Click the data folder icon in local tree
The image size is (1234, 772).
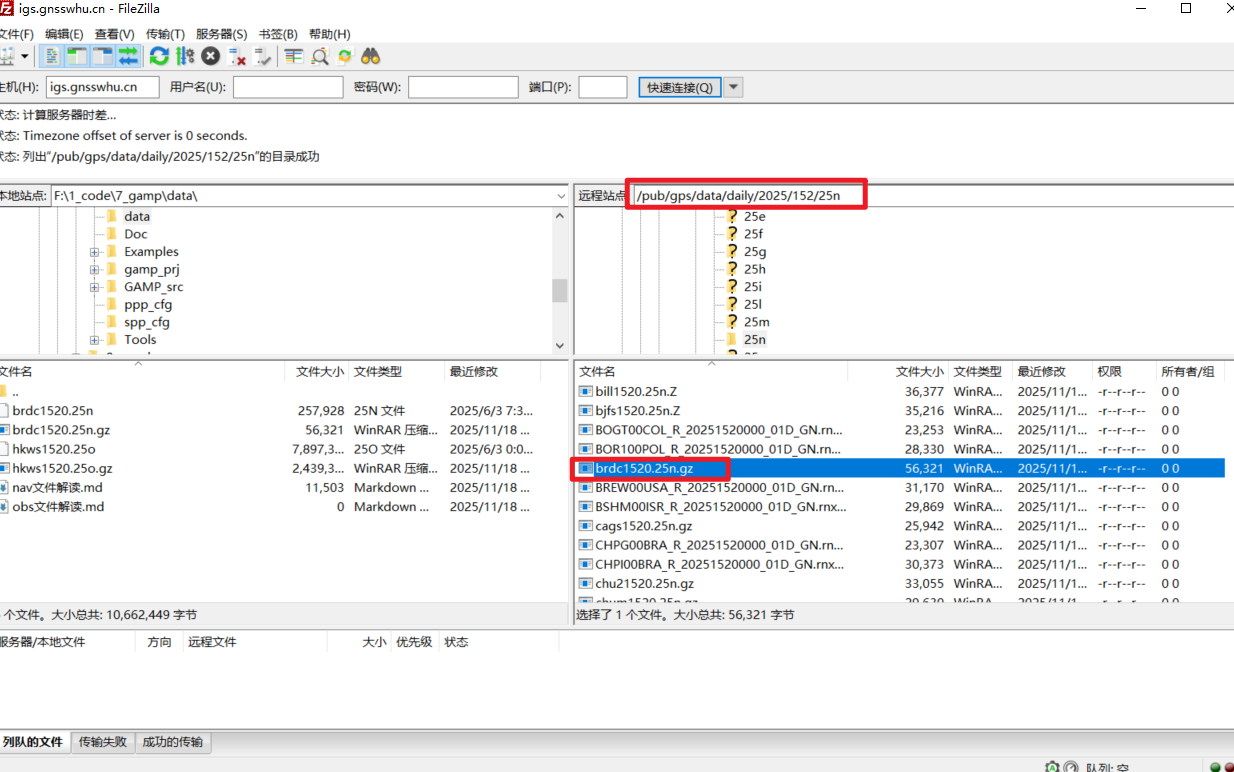[112, 216]
